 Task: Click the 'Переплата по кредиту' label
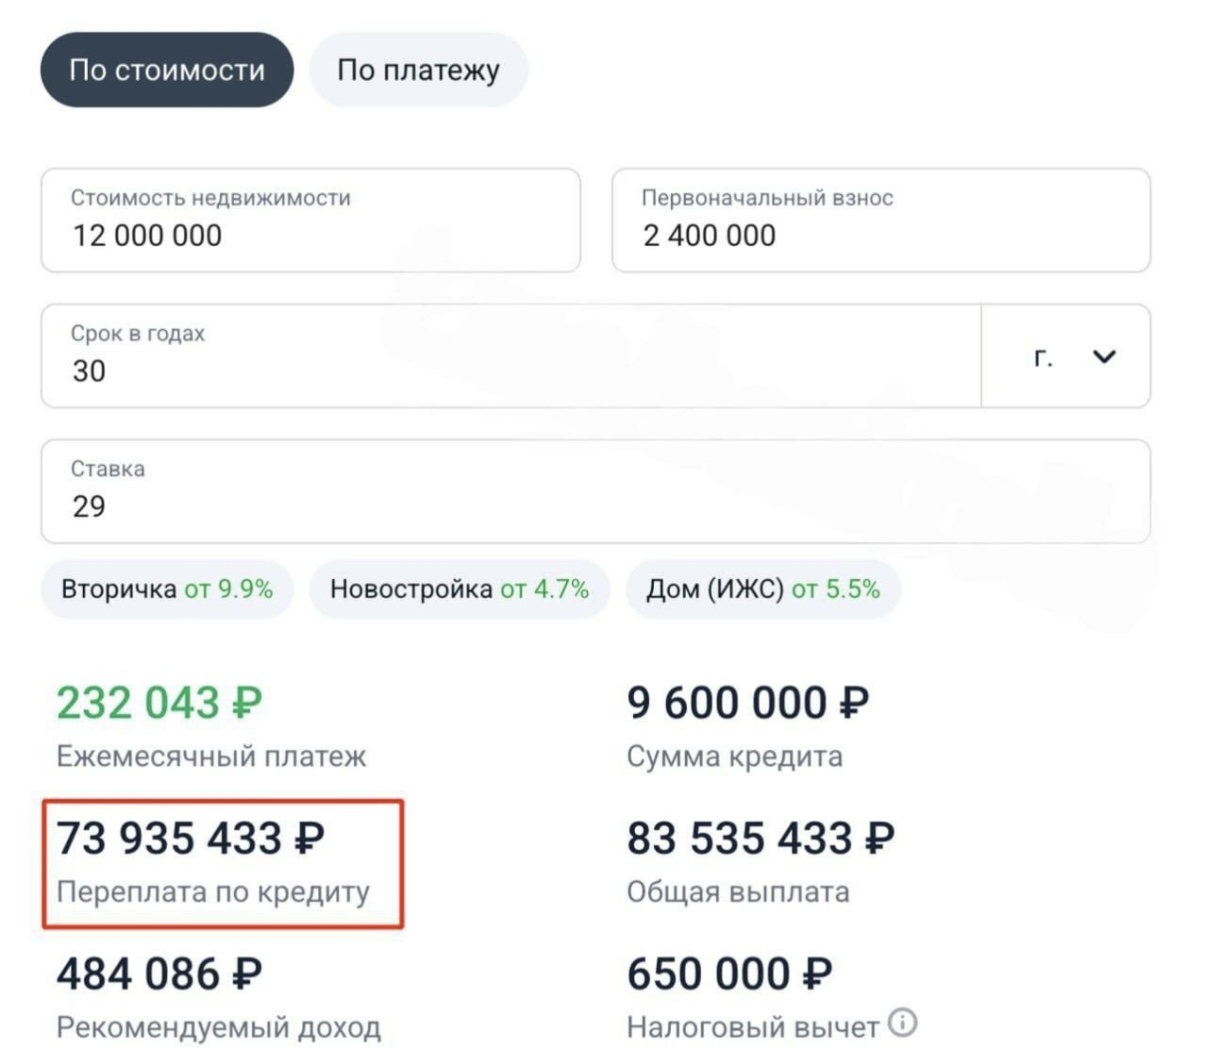point(213,892)
